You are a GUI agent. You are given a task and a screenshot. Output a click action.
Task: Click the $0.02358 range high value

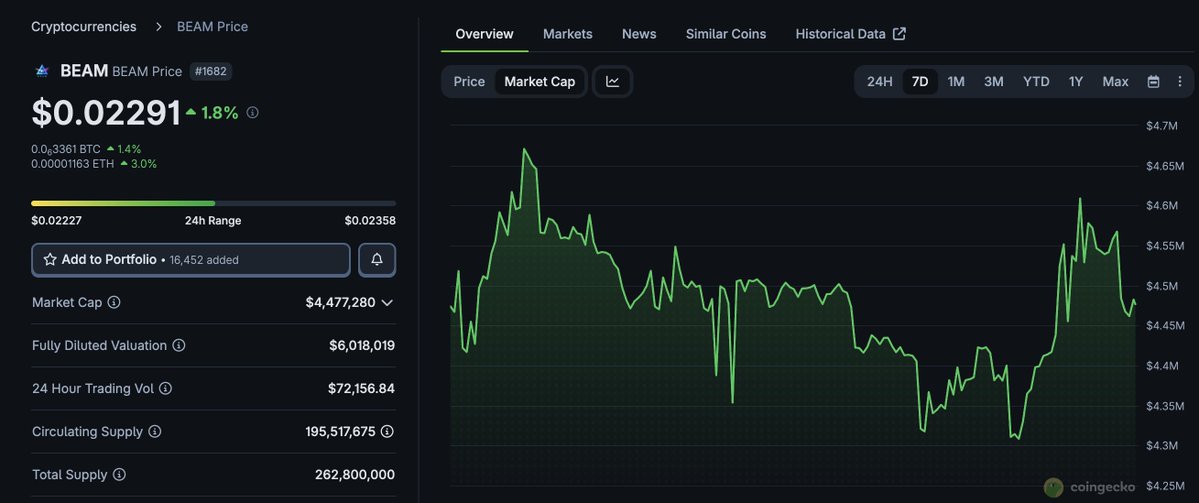[370, 221]
